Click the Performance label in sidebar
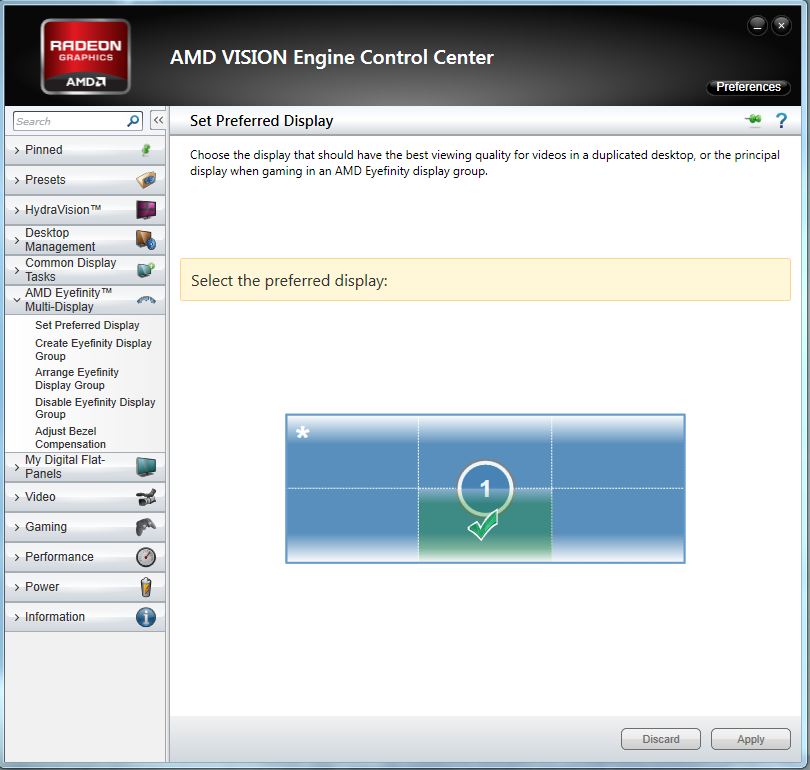810x770 pixels. [x=59, y=557]
